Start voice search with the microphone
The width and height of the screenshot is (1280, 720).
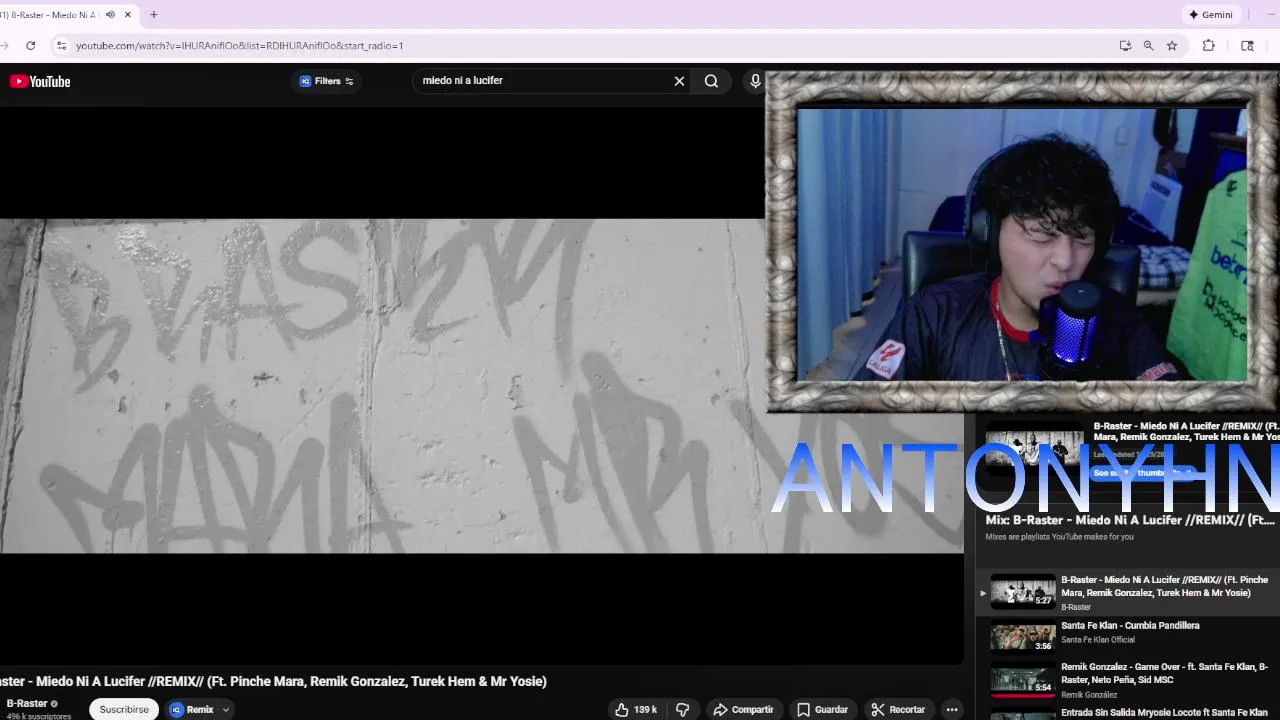(x=755, y=81)
